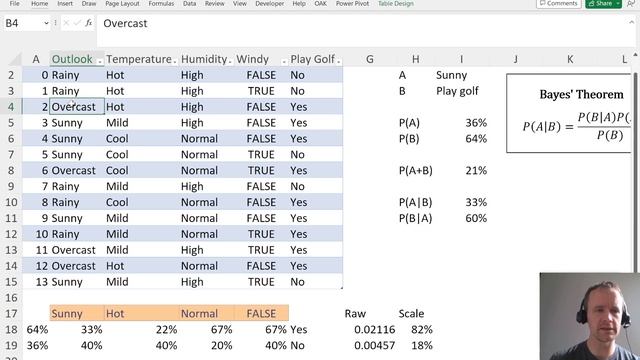Image resolution: width=640 pixels, height=360 pixels.
Task: Click the presenter webcam thumbnail
Action: [589, 316]
